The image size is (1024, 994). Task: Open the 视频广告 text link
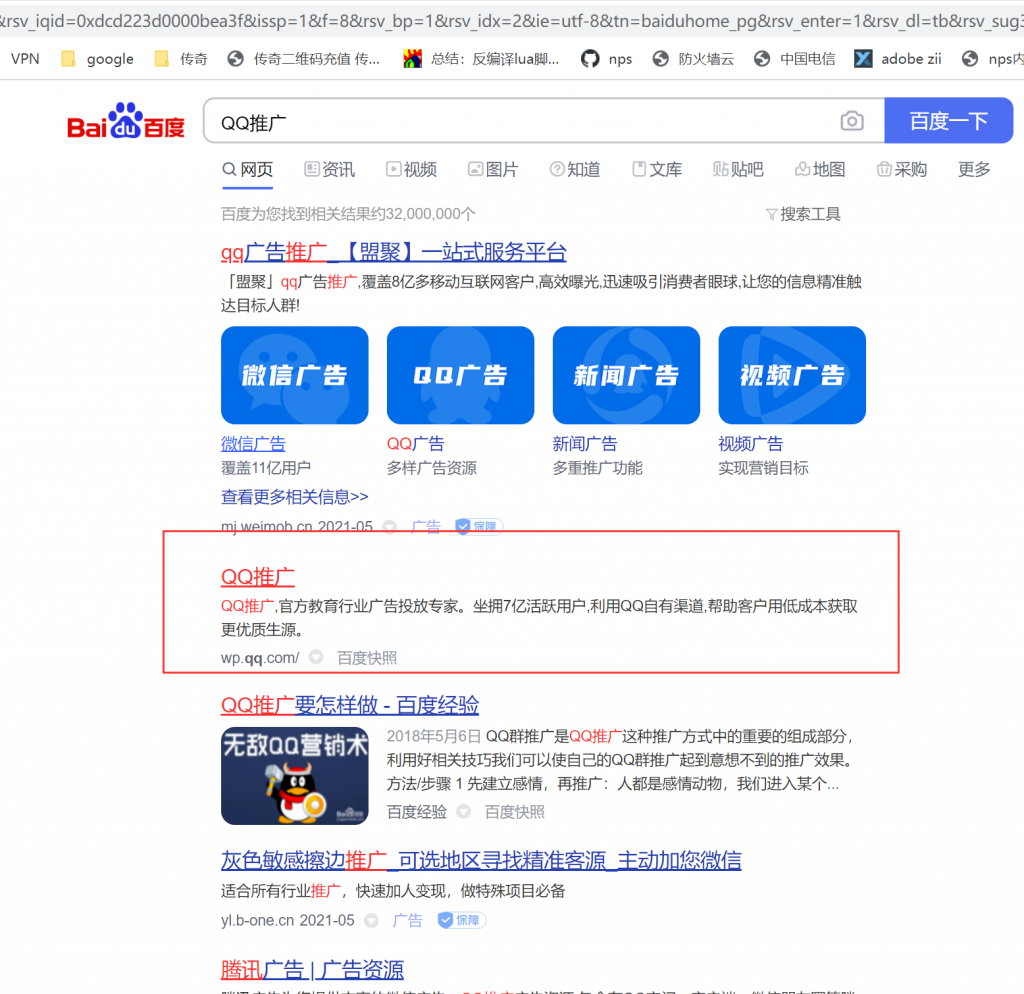click(x=750, y=444)
